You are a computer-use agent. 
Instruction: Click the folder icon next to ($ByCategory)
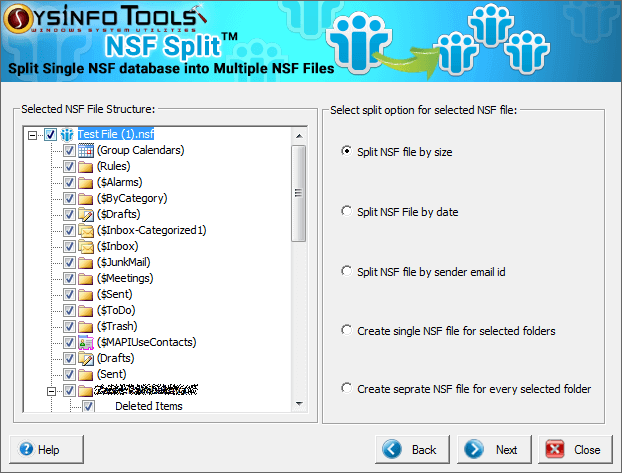coord(85,198)
